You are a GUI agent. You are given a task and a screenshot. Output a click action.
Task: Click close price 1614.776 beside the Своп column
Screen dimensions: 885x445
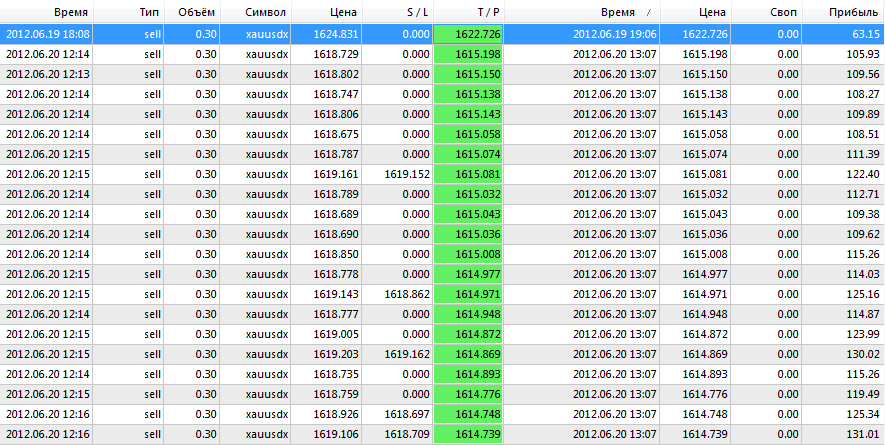[696, 394]
